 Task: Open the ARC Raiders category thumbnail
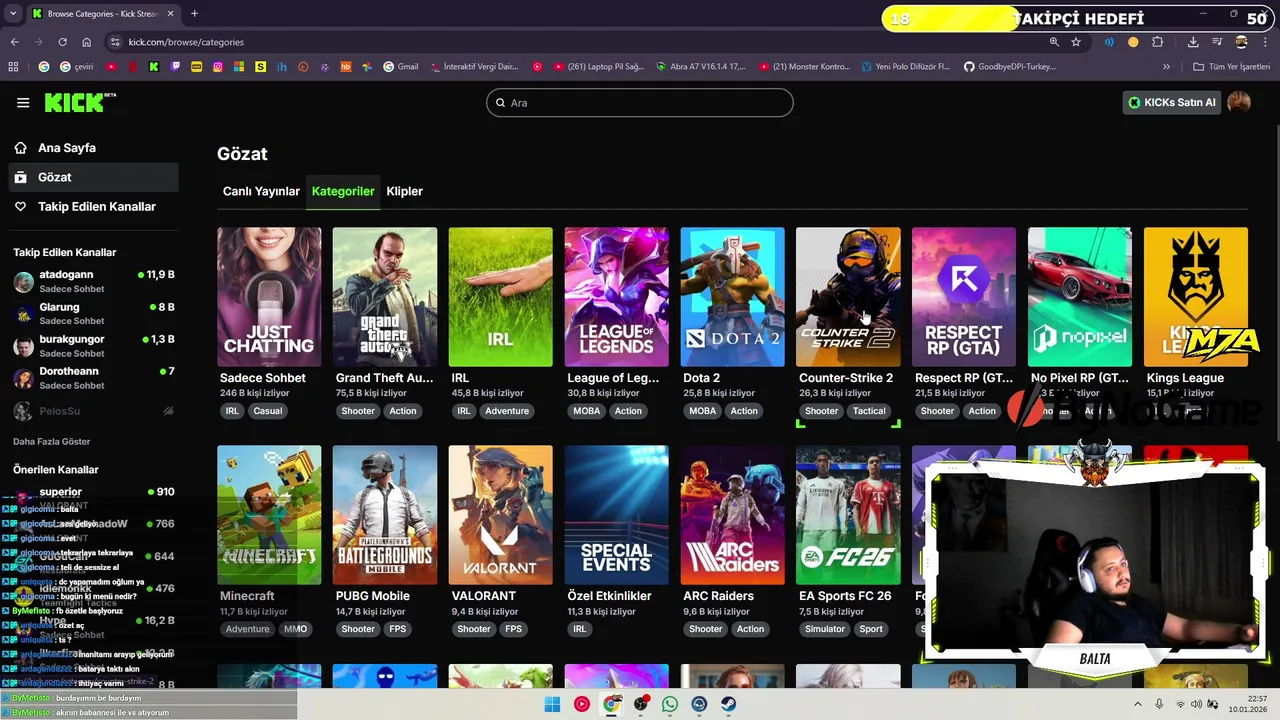point(733,515)
